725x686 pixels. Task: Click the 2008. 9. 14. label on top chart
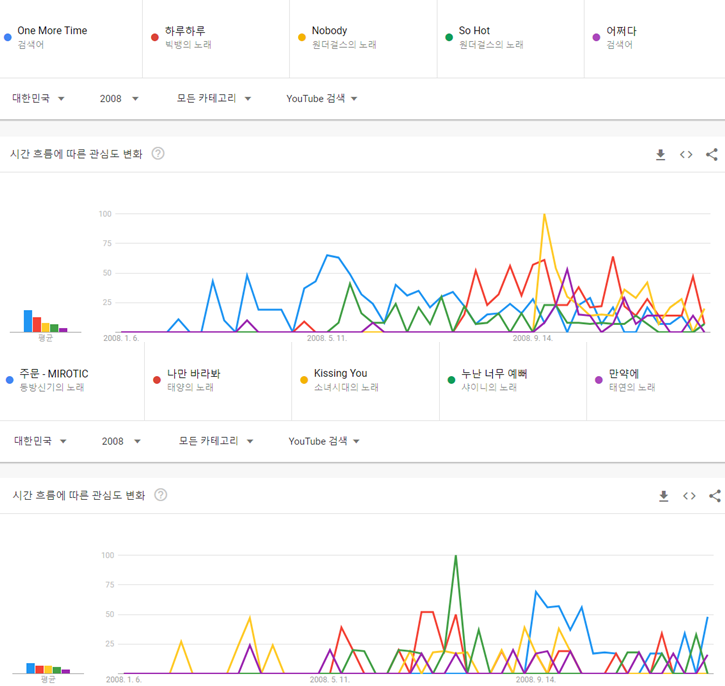coord(533,338)
